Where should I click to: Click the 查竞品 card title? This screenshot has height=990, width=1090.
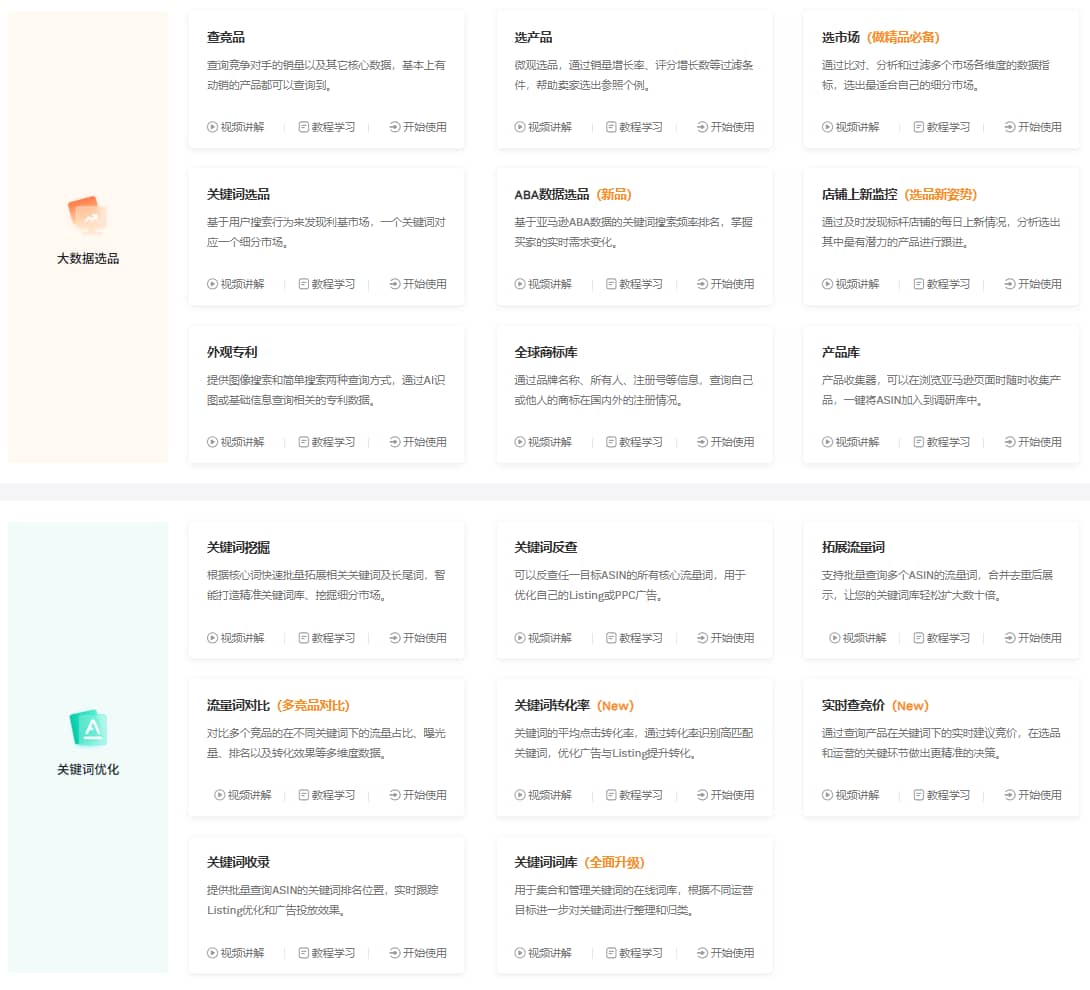(225, 38)
